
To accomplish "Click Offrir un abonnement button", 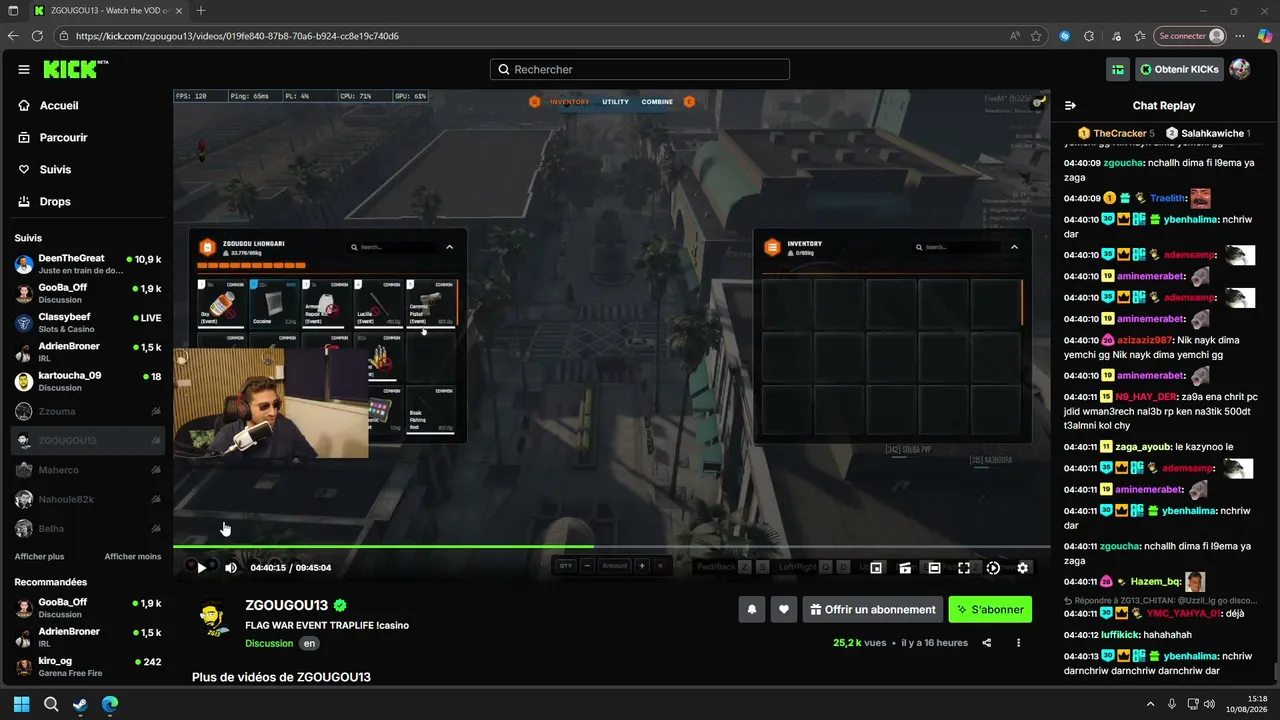I will (872, 609).
